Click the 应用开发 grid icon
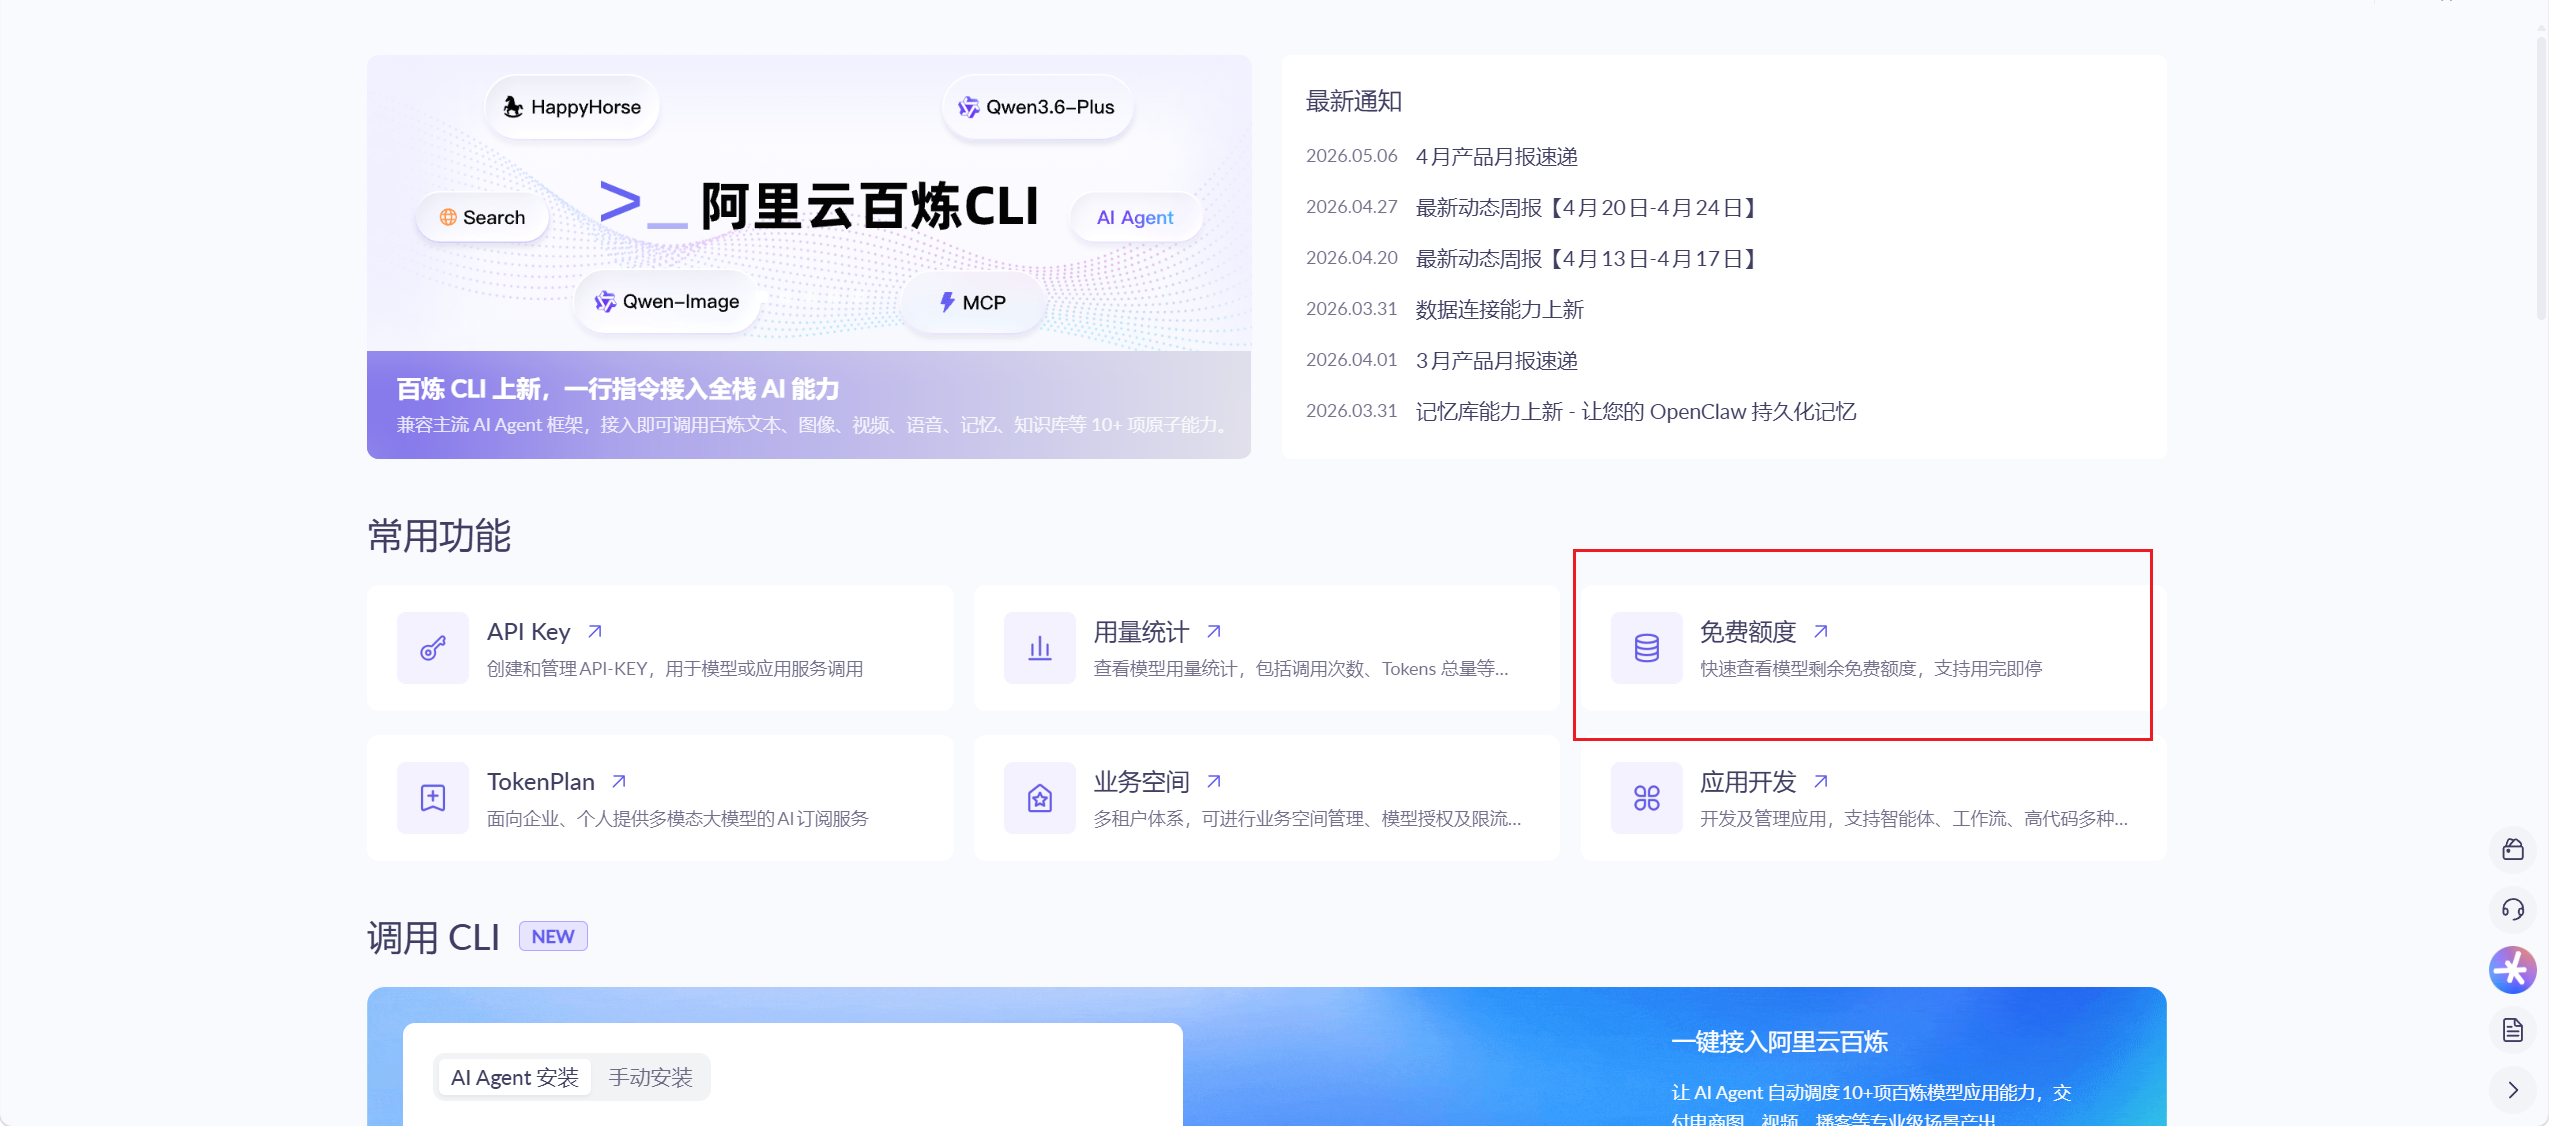Screen dimensions: 2549x1126 pyautogui.click(x=1647, y=798)
